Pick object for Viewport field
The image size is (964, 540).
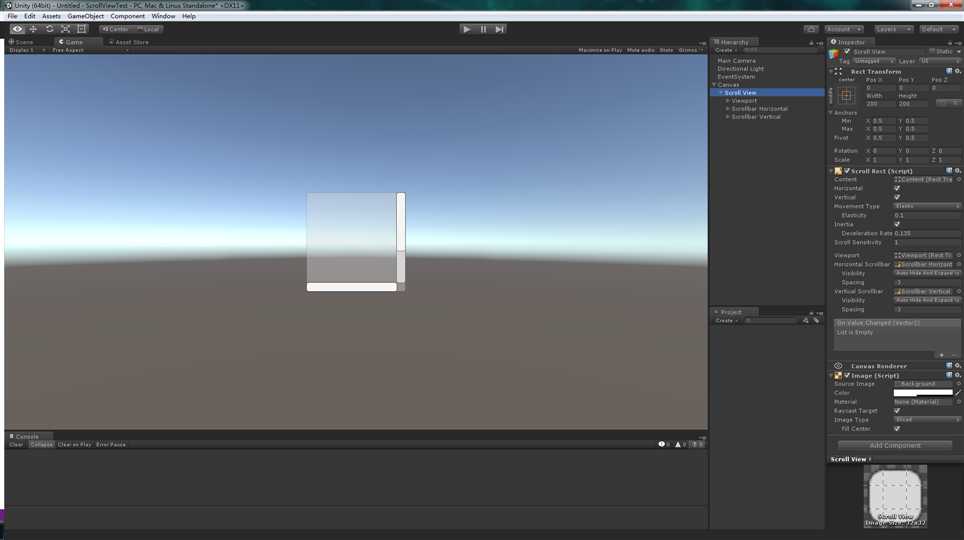coord(958,255)
